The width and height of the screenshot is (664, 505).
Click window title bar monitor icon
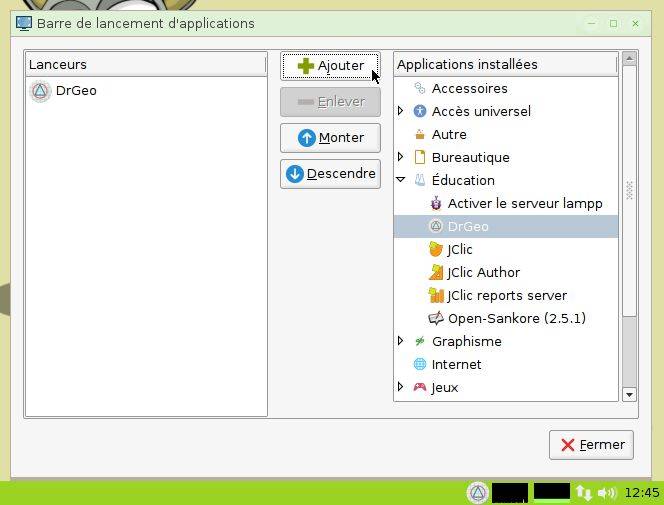24,23
